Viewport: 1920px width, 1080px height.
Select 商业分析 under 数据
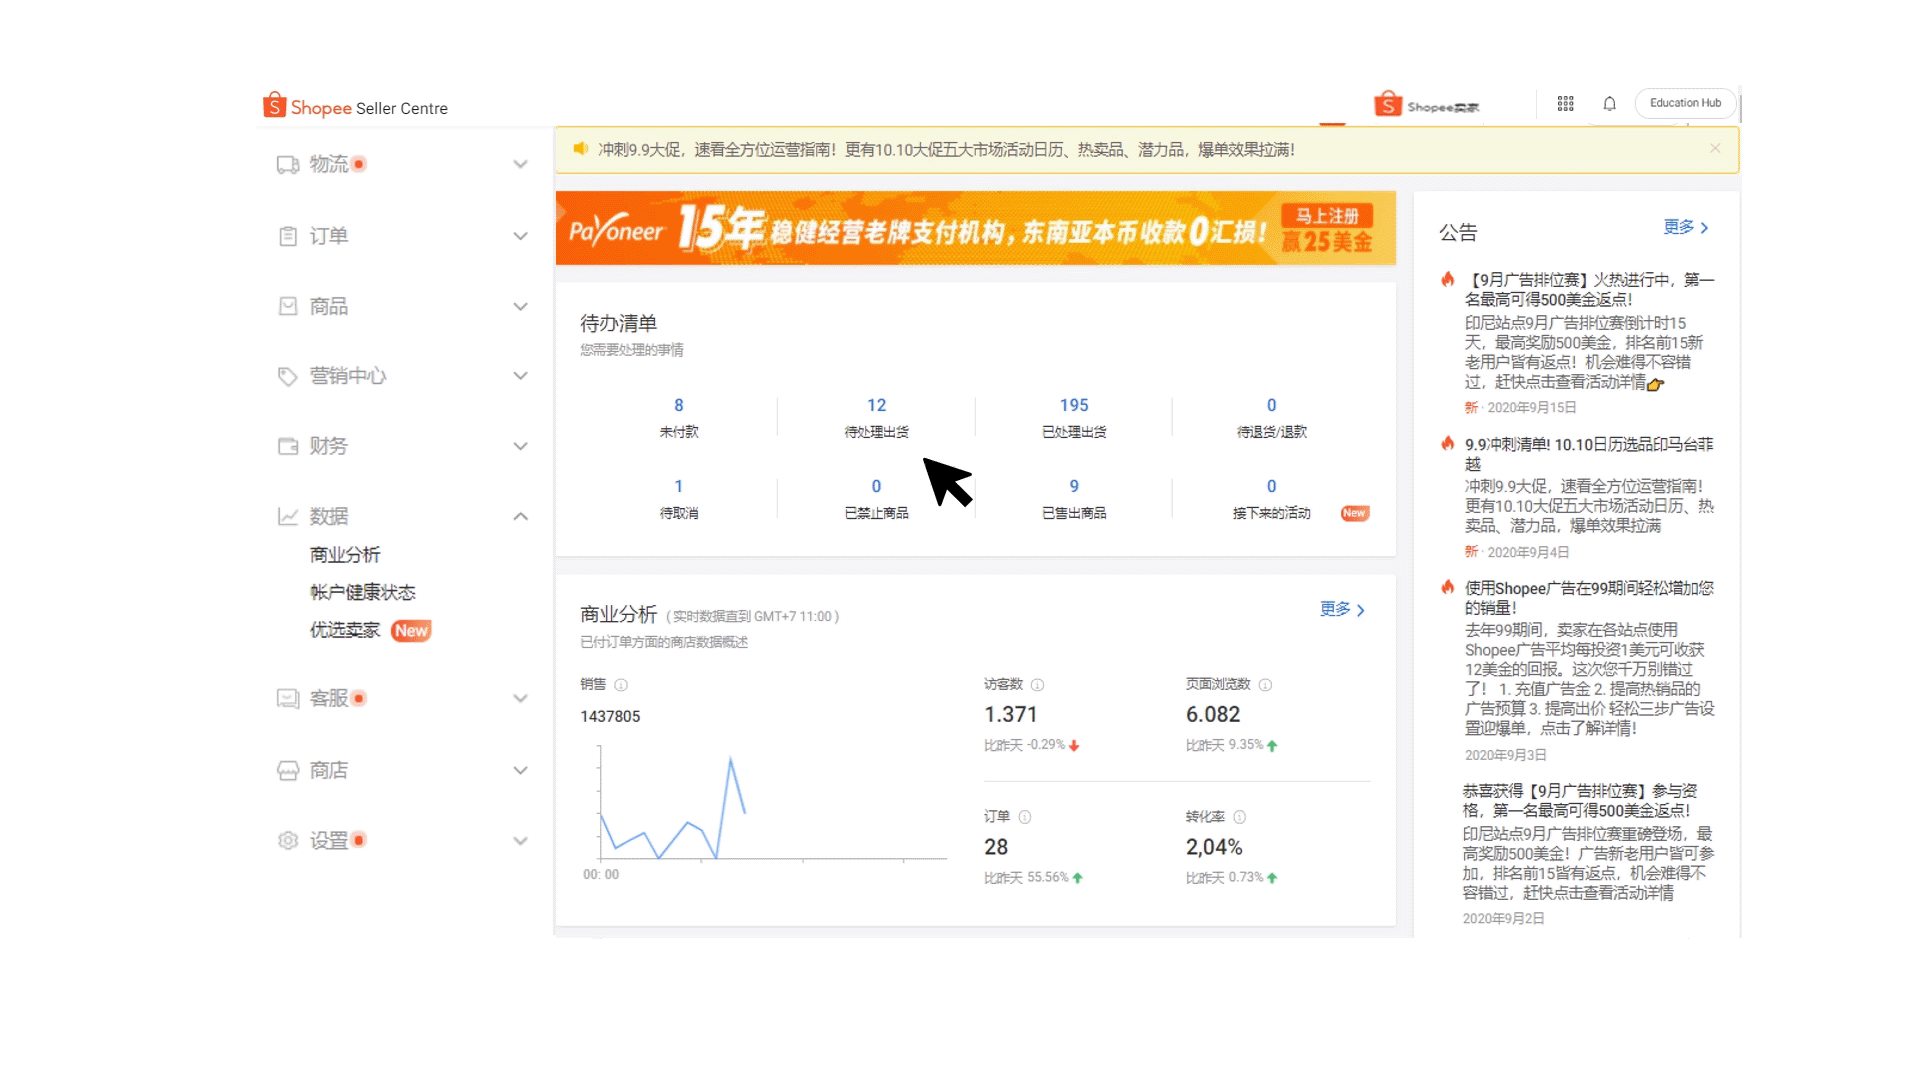346,553
